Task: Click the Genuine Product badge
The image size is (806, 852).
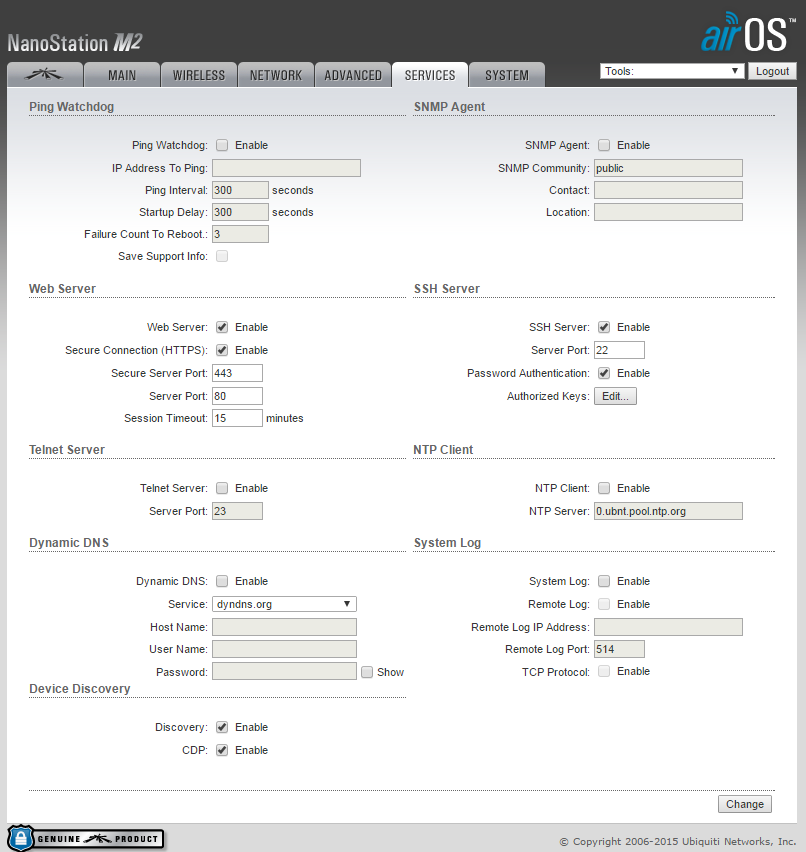Action: pos(85,838)
